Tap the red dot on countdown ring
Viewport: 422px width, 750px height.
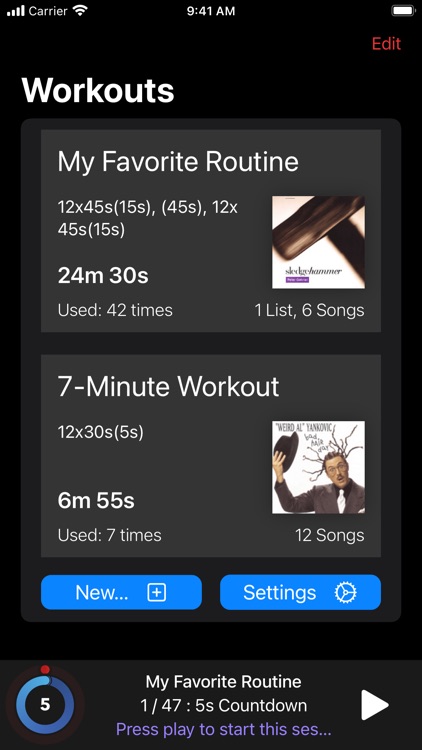click(x=45, y=669)
